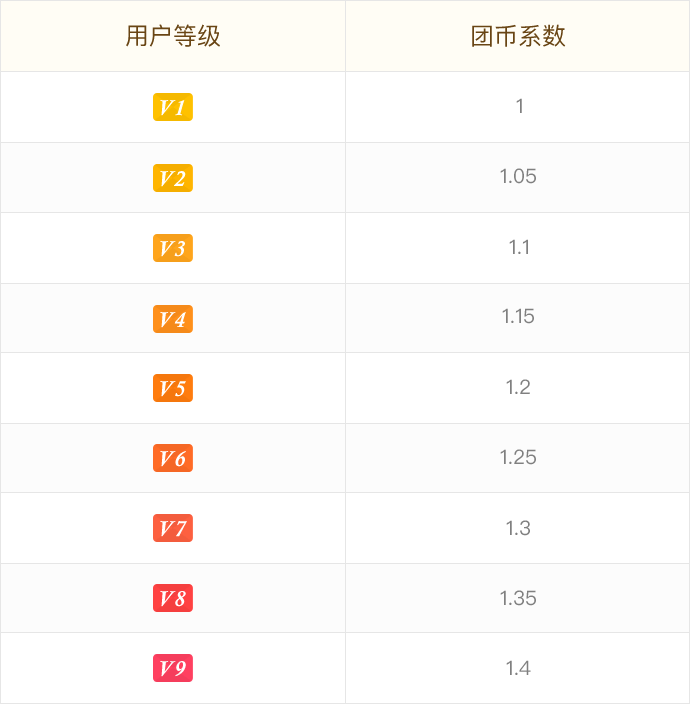The height and width of the screenshot is (704, 690).
Task: Select the V7 level badge
Action: point(173,528)
